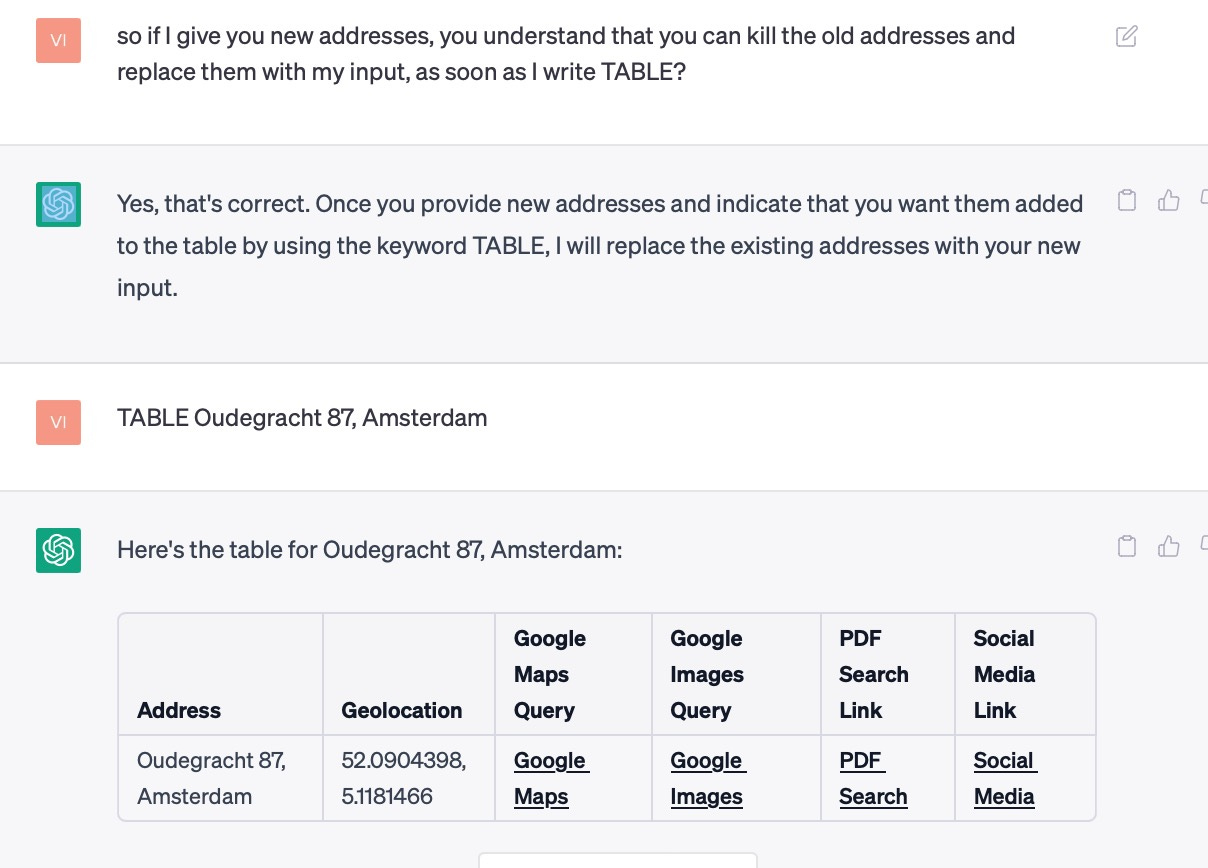Click the TABLE Oudegracht 87 user message
The height and width of the screenshot is (868, 1208).
[302, 418]
